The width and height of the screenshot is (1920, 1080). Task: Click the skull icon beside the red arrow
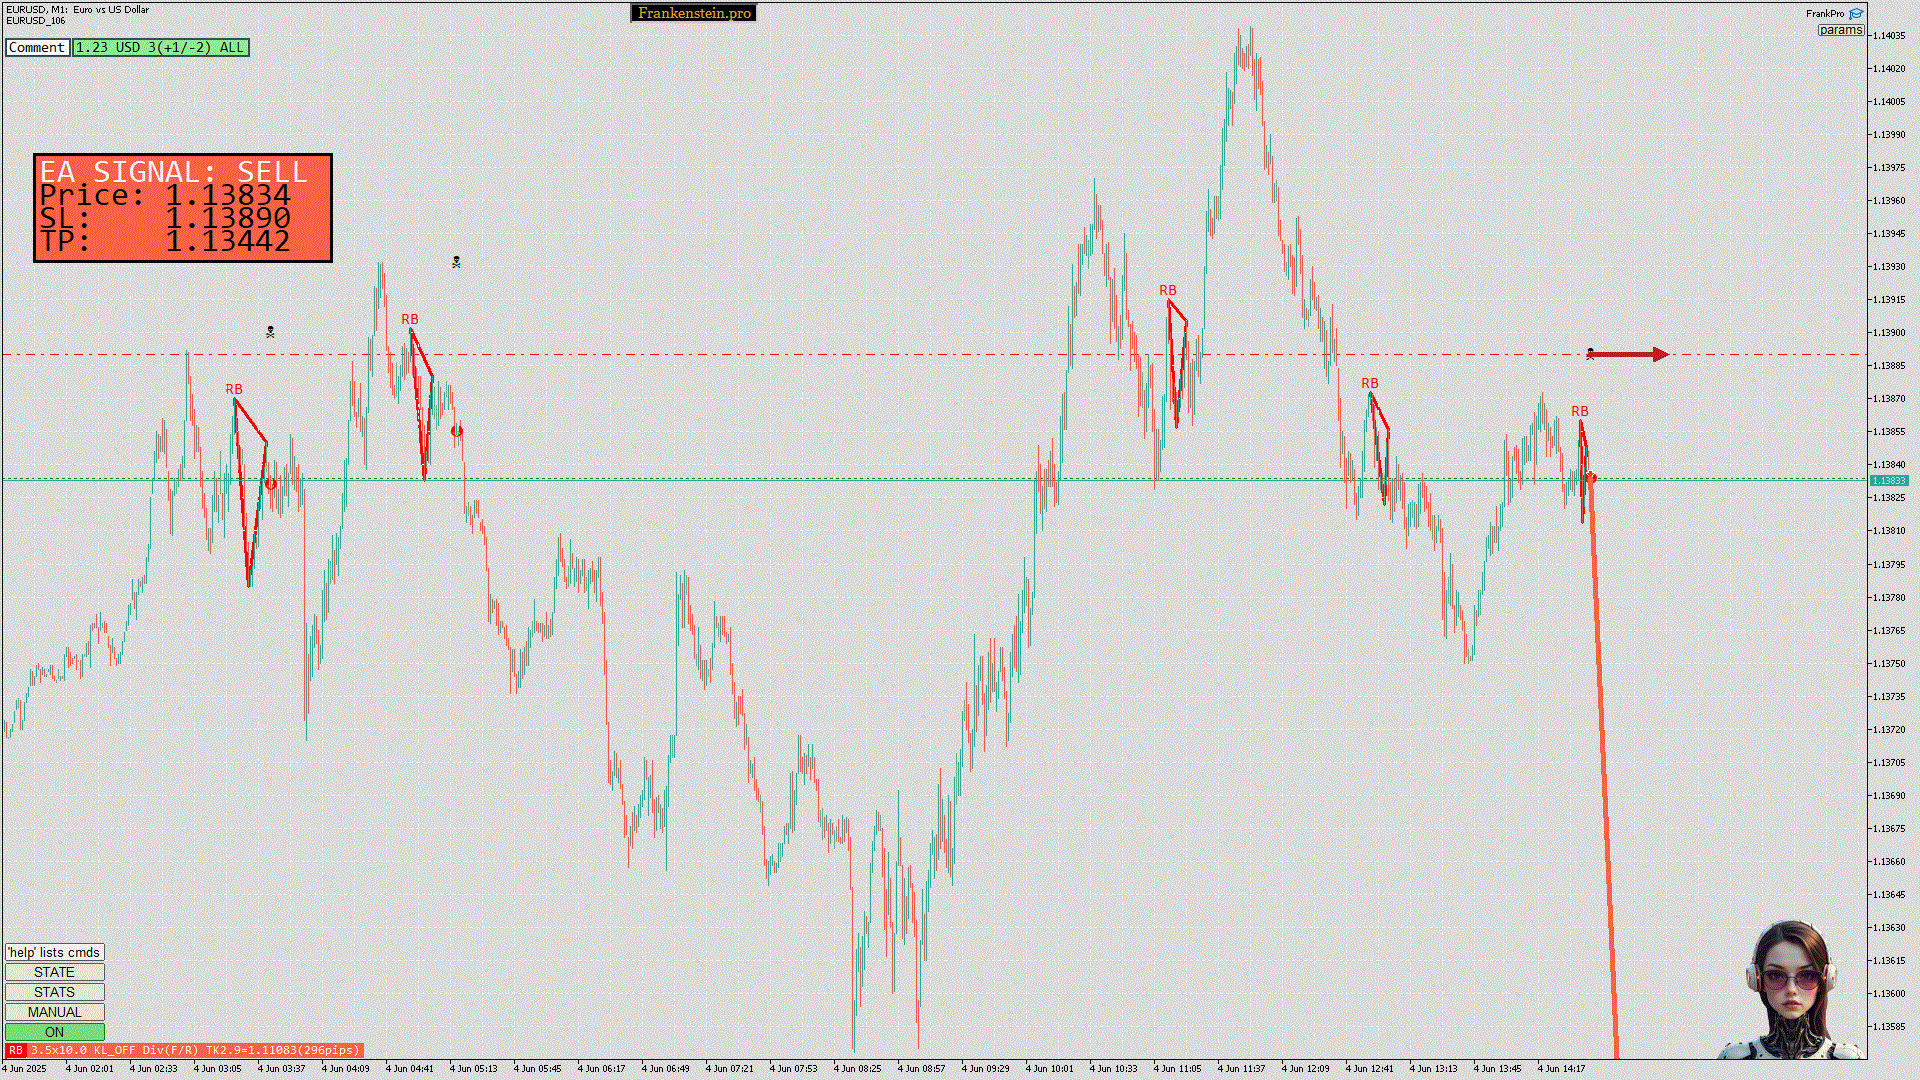pos(1590,354)
